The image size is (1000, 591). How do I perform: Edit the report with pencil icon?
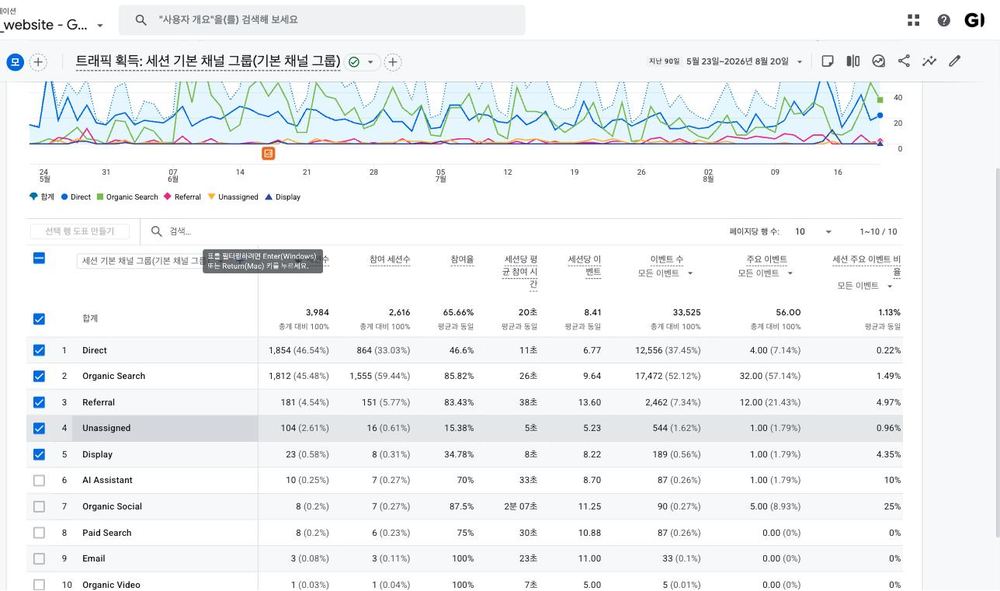click(x=955, y=61)
